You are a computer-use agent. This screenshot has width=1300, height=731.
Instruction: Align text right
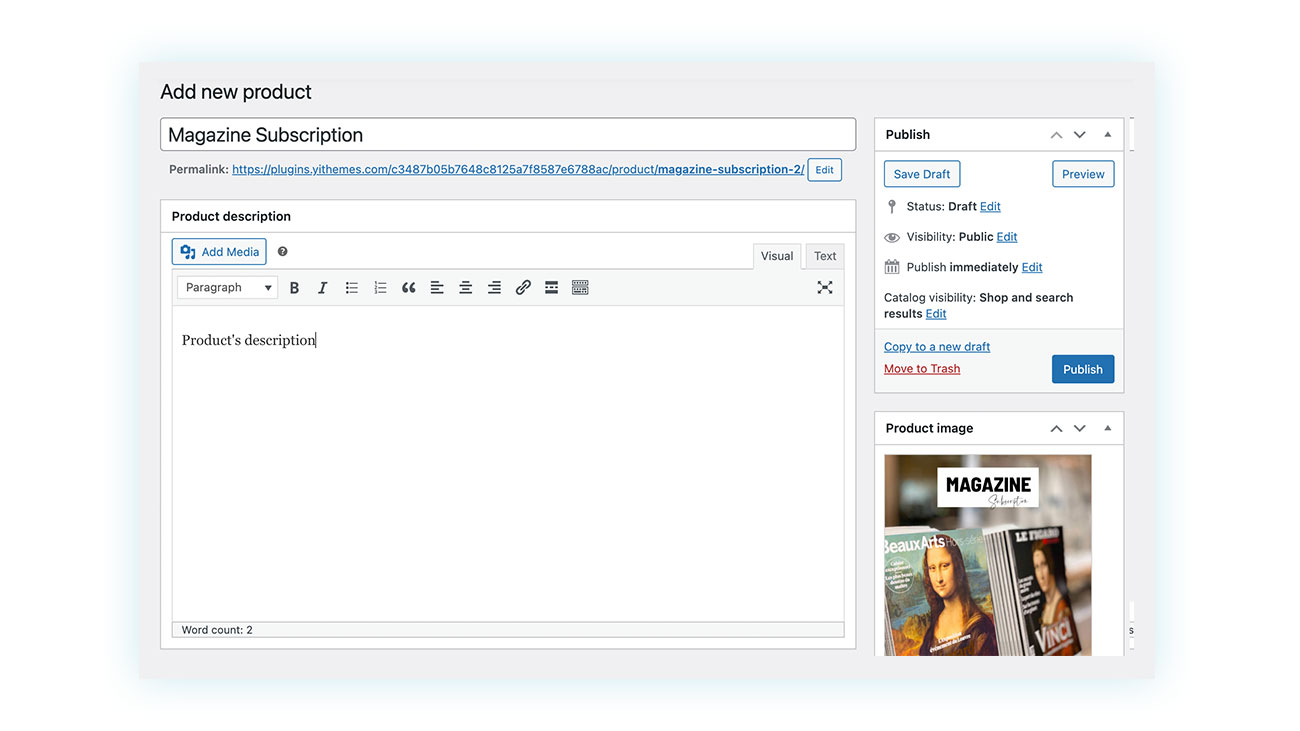coord(494,288)
